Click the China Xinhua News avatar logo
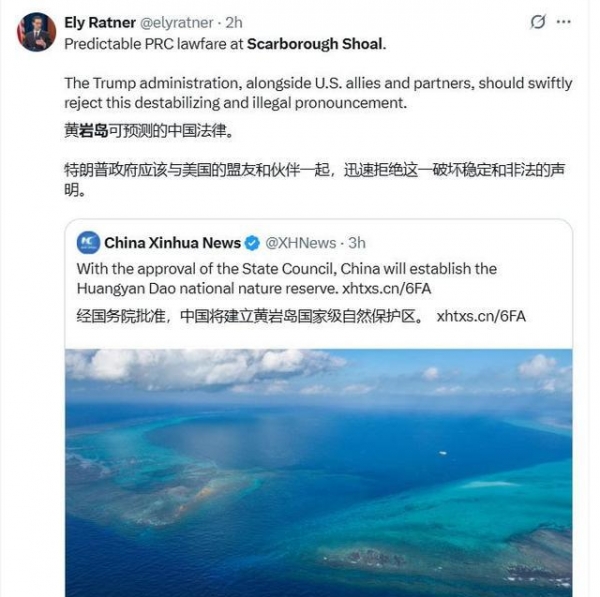The image size is (600, 597). pos(87,242)
